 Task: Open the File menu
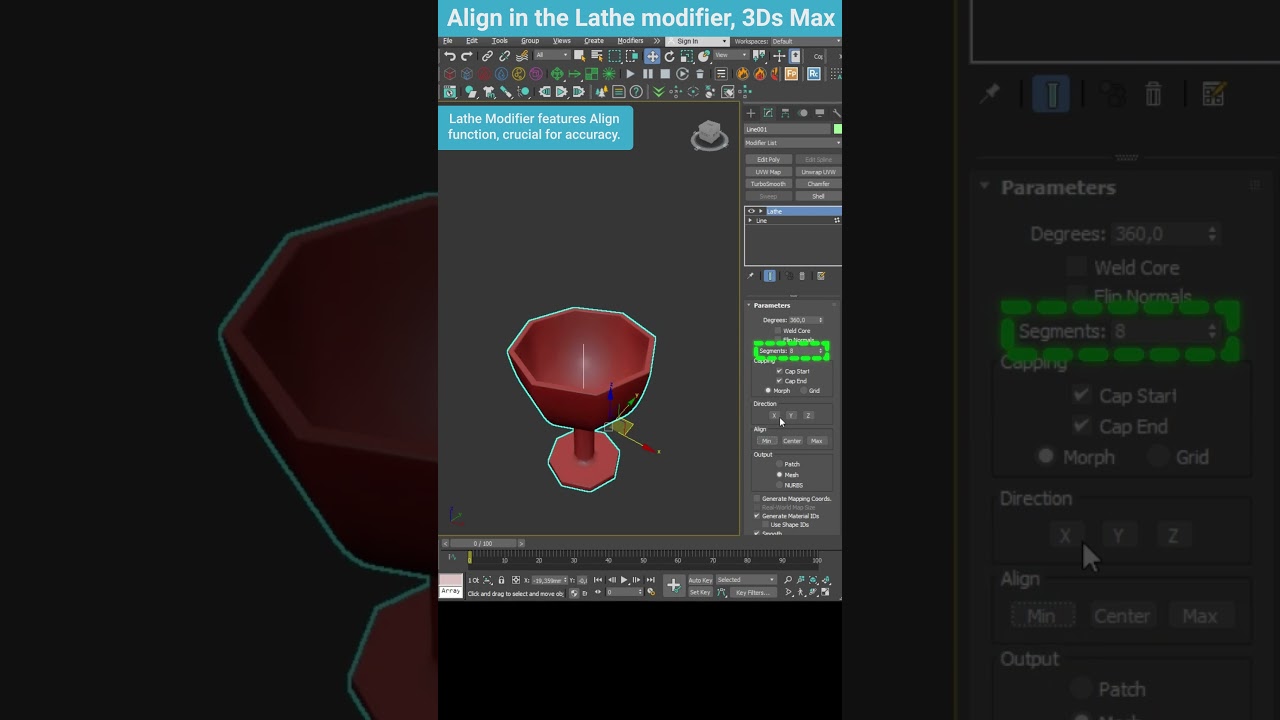448,41
